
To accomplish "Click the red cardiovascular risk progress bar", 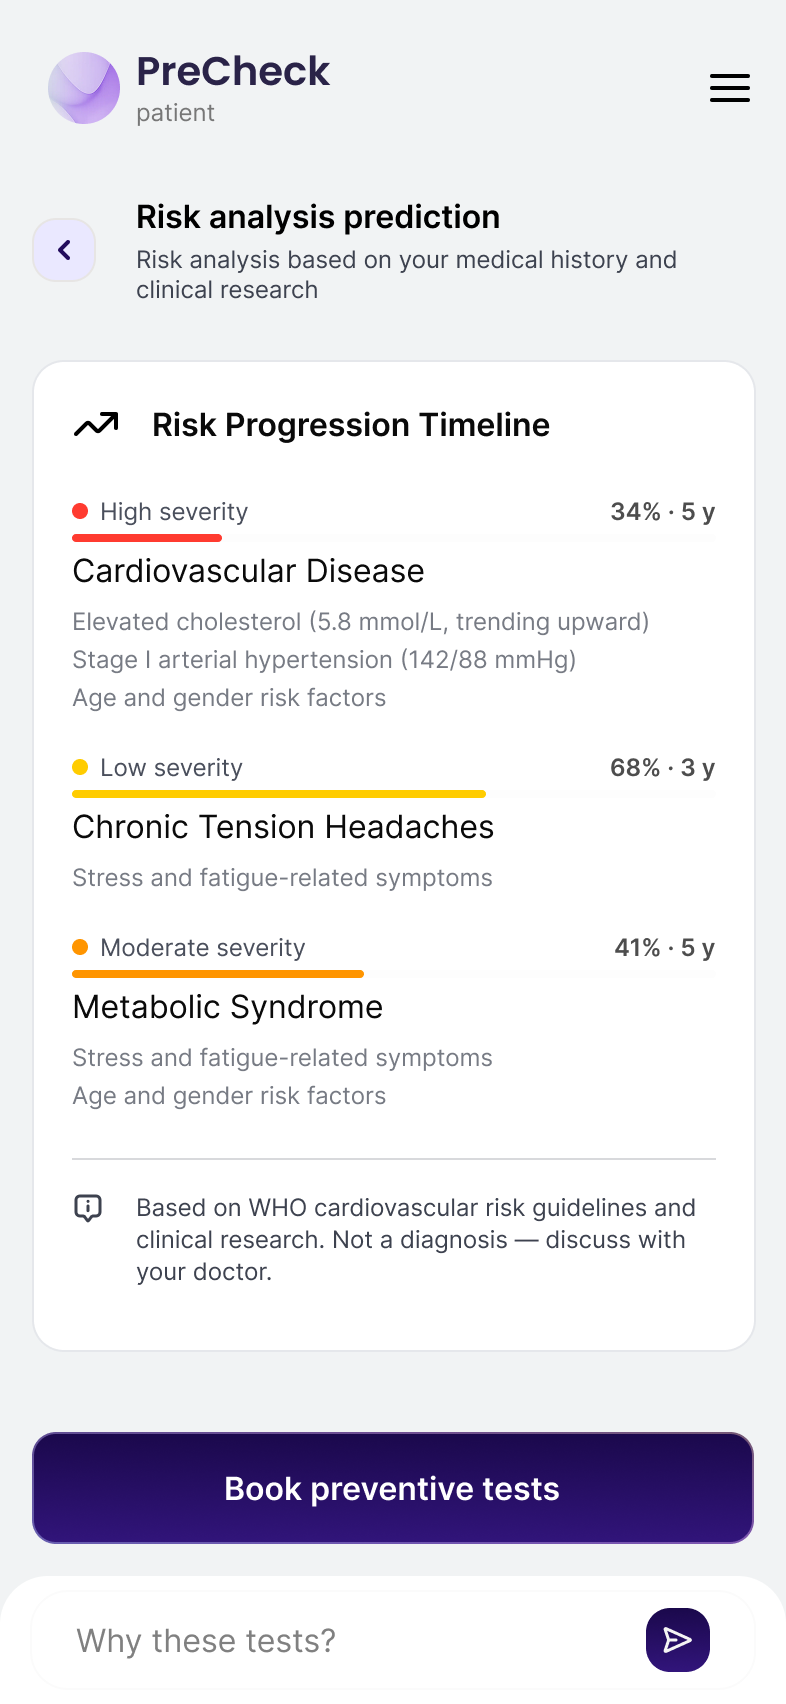I will 147,538.
